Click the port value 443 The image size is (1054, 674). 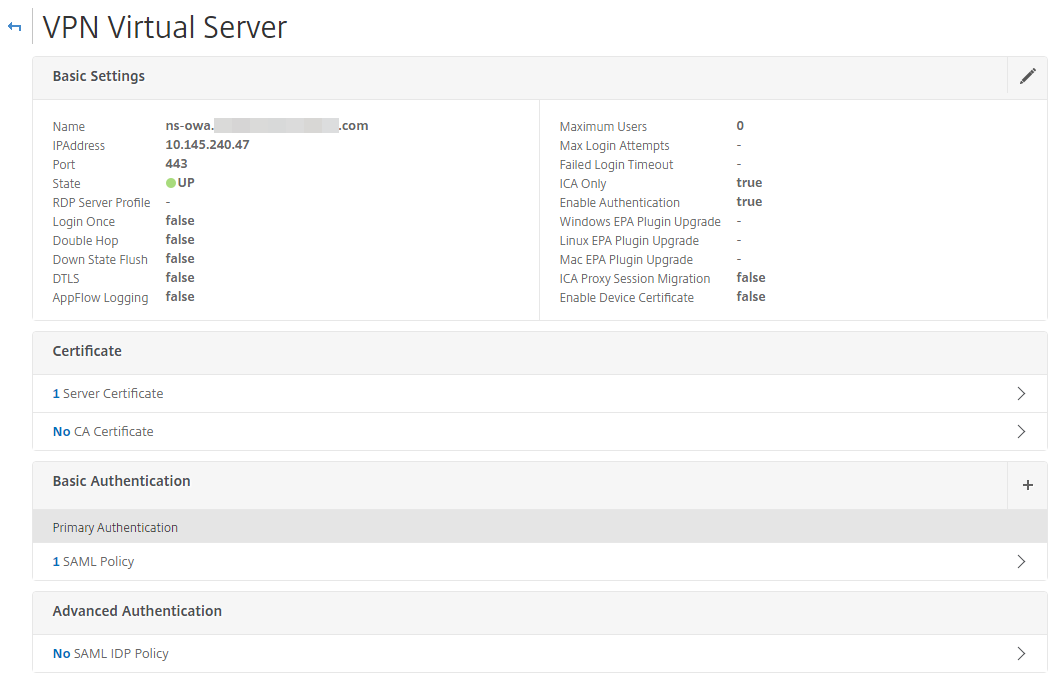[176, 164]
